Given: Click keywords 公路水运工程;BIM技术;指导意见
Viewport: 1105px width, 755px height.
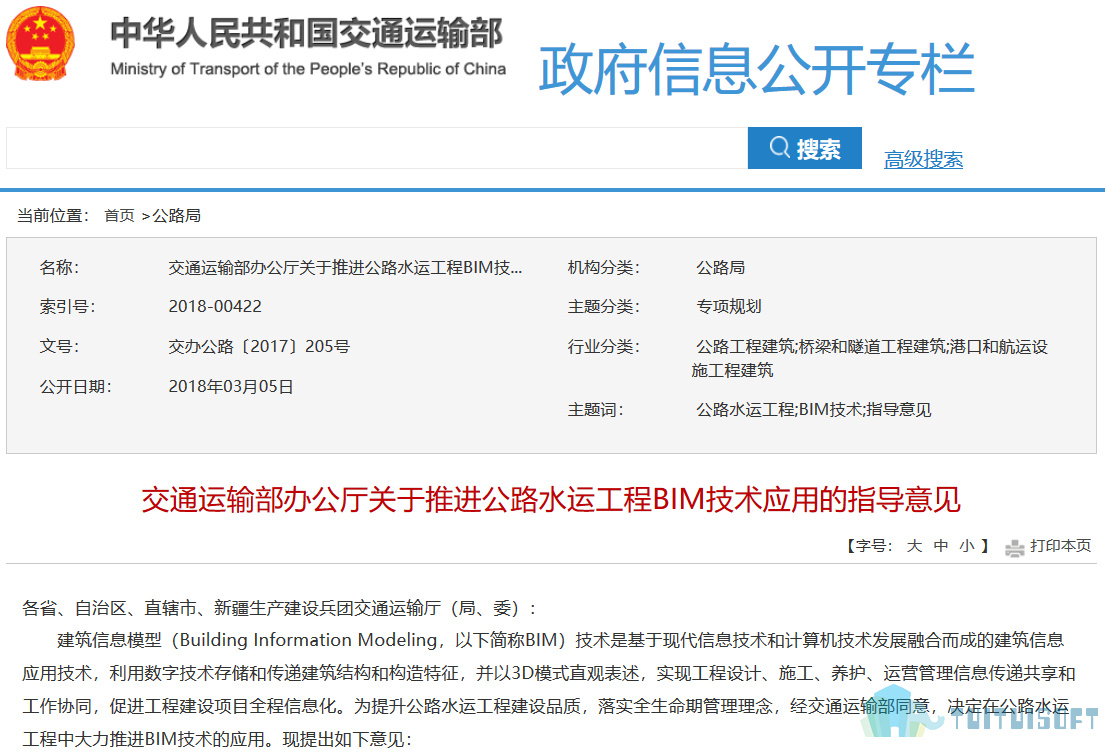Looking at the screenshot, I should [x=813, y=410].
